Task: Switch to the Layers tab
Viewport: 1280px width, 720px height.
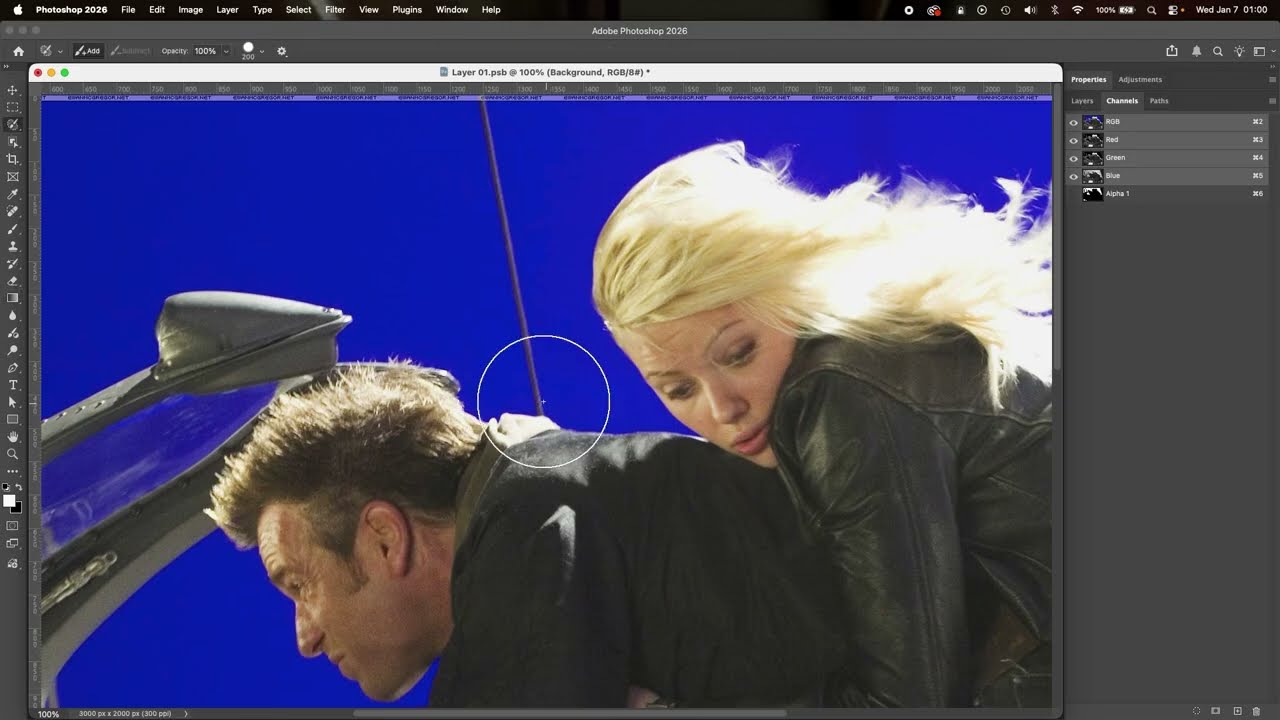Action: click(1082, 101)
